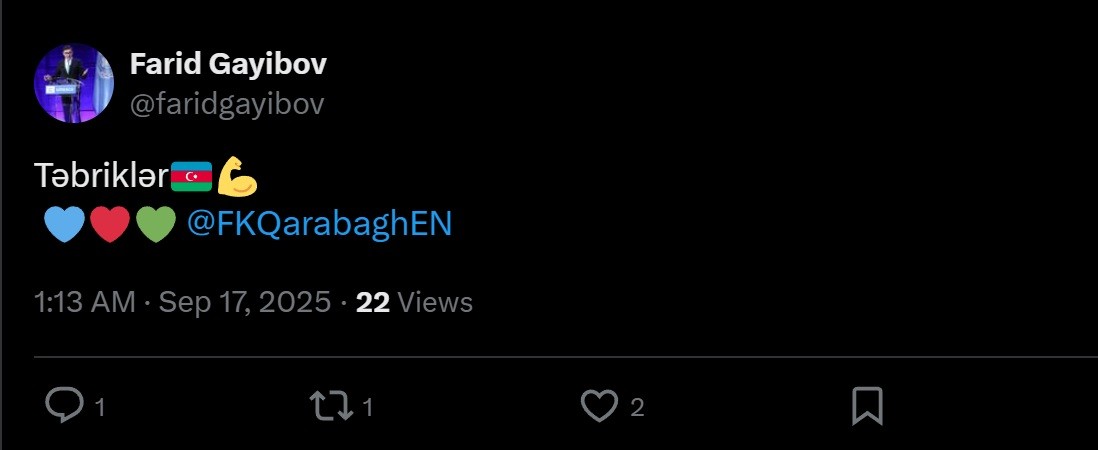This screenshot has height=450, width=1098.
Task: Click the flexed bicep emoji
Action: [237, 176]
